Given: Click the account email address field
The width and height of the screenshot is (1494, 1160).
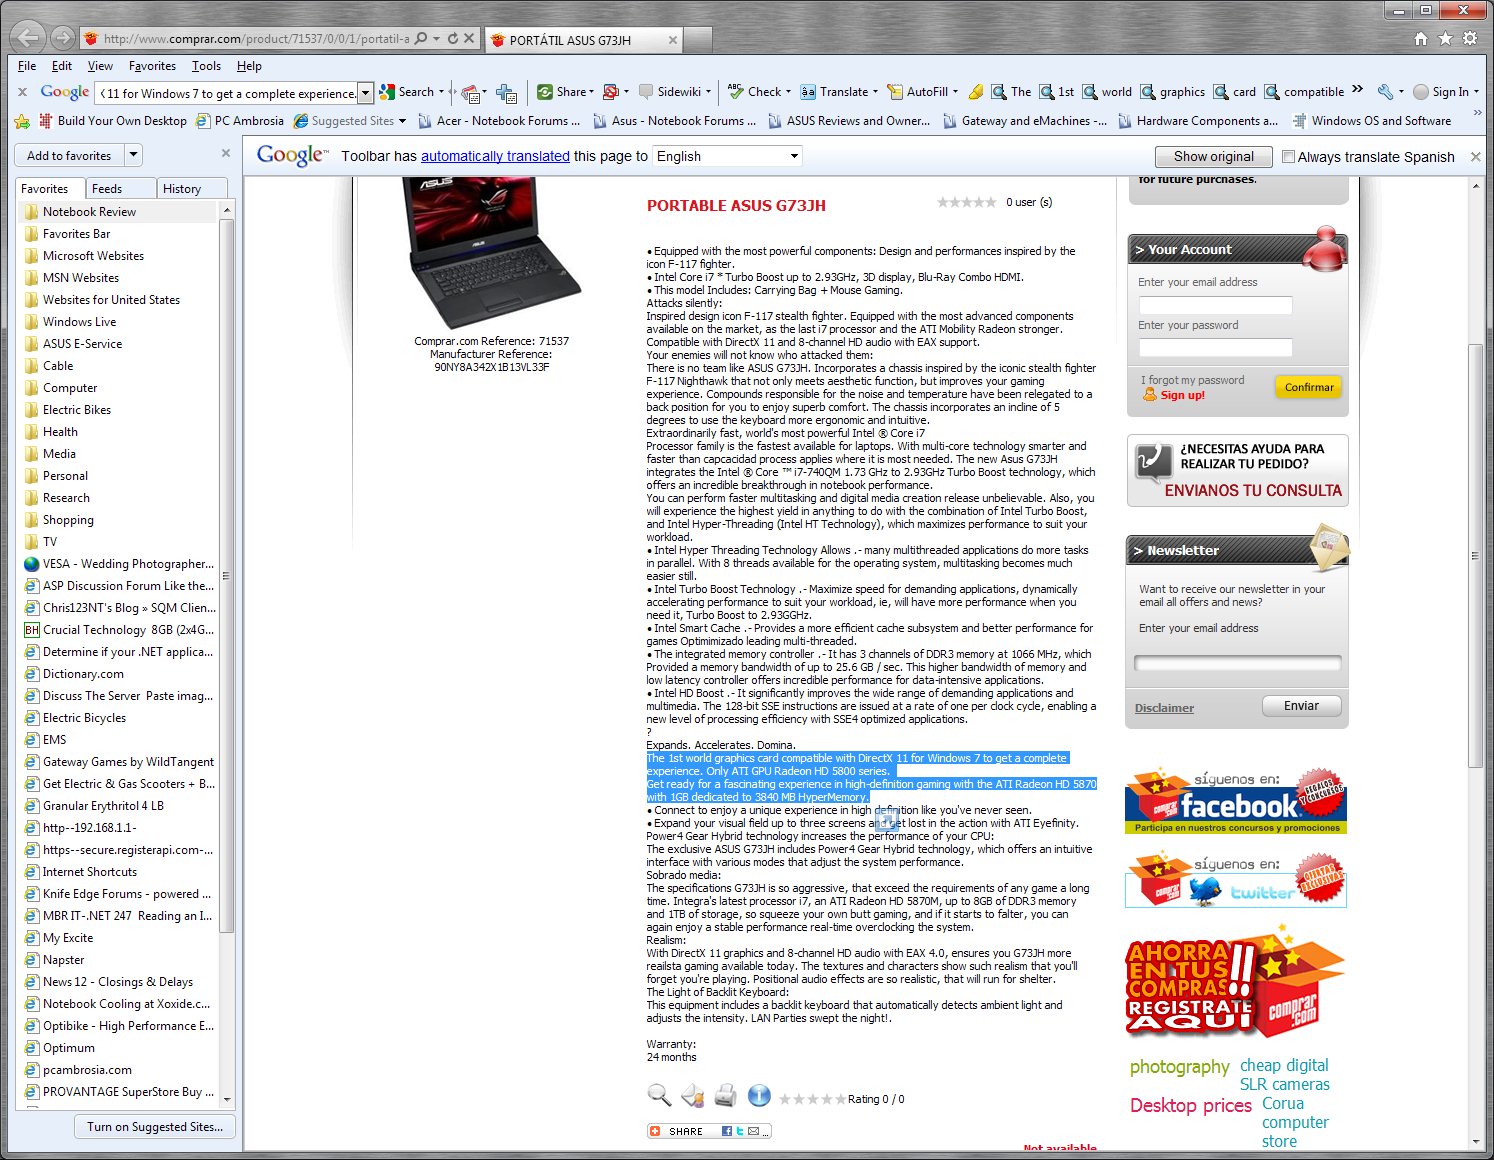Looking at the screenshot, I should 1215,306.
